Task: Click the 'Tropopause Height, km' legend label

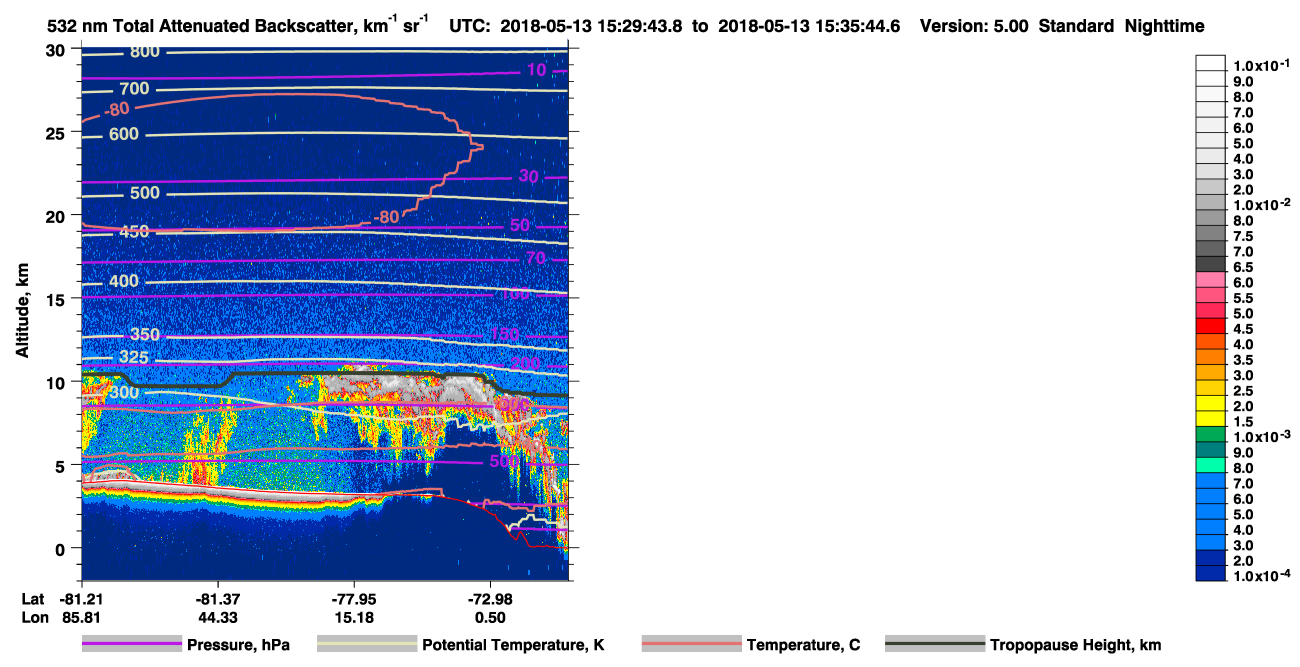Action: [x=1075, y=645]
